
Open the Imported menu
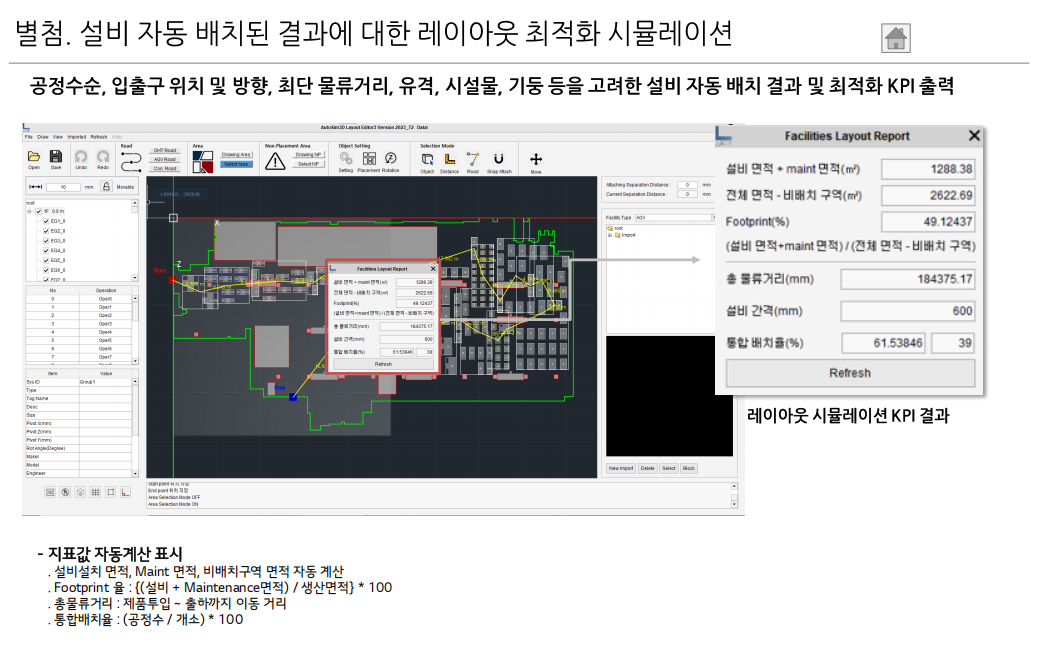click(x=76, y=136)
